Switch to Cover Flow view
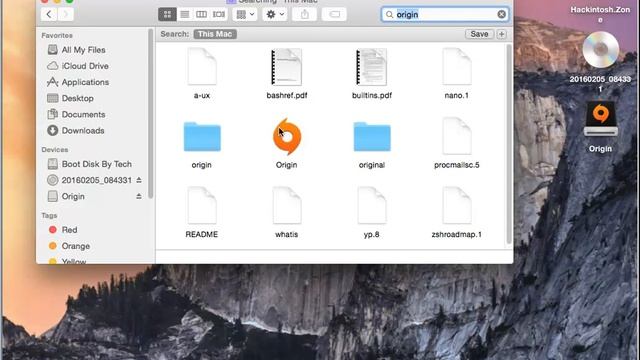The image size is (640, 360). 219,14
